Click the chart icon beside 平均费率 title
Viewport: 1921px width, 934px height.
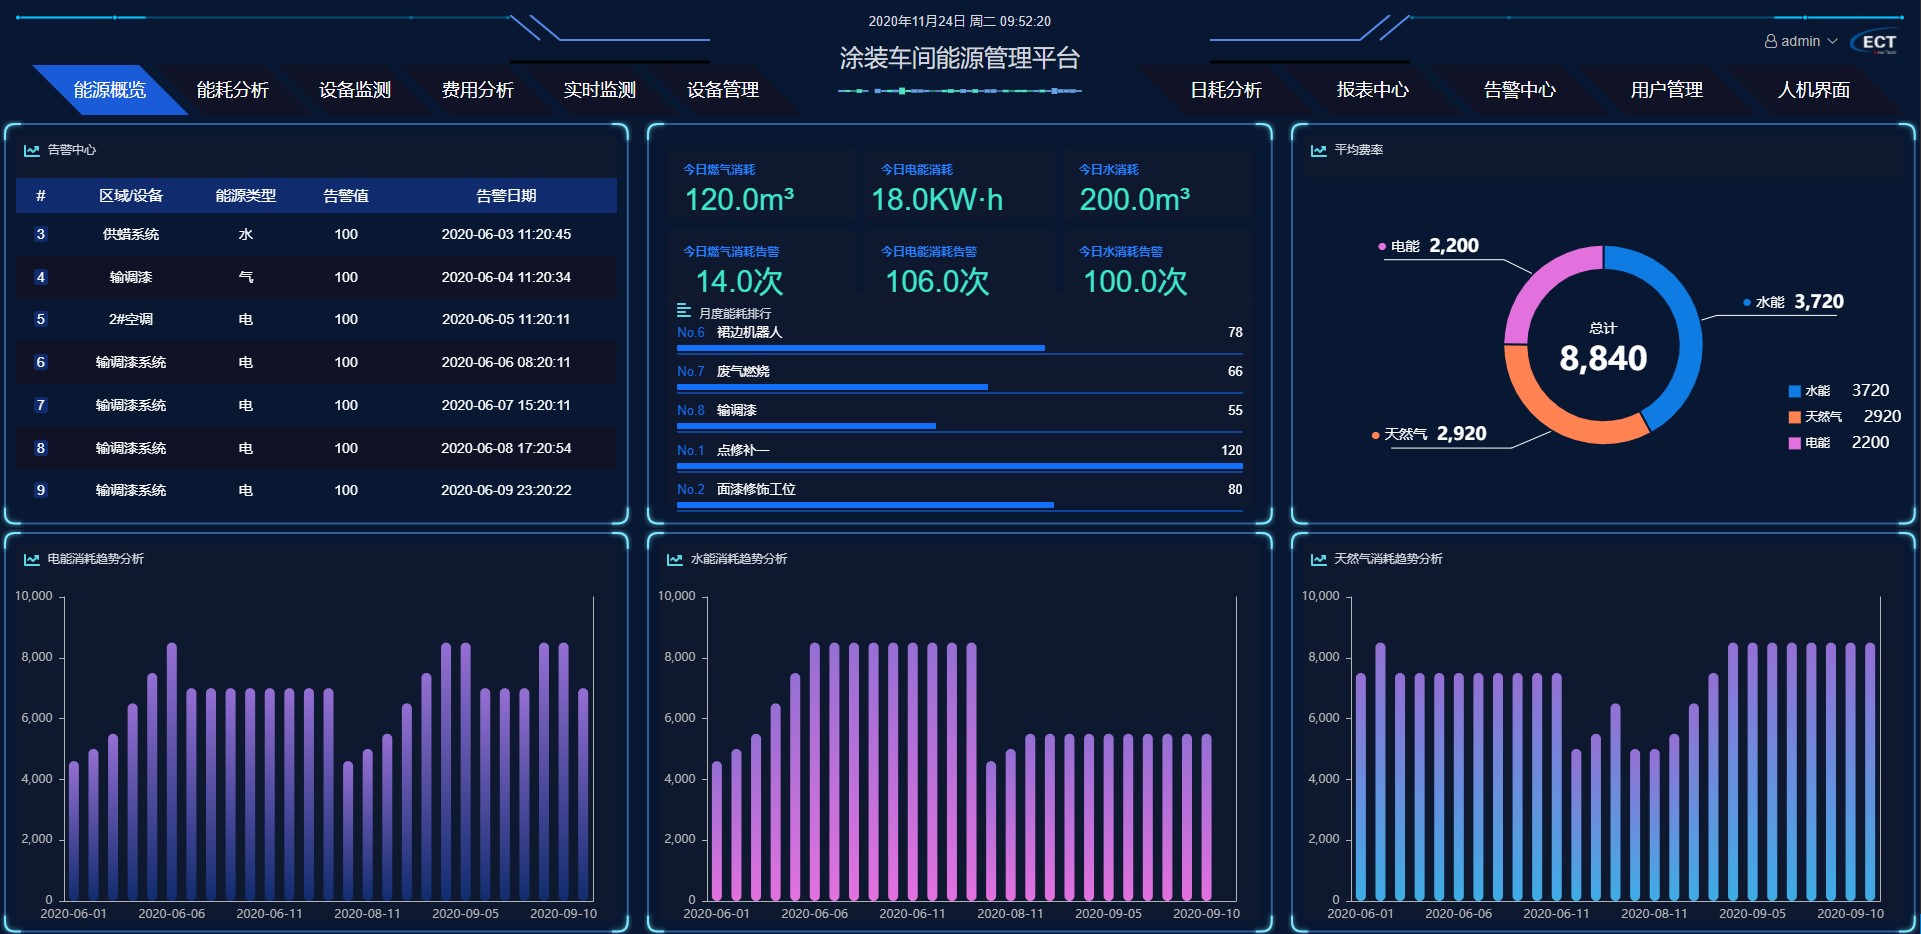point(1318,150)
